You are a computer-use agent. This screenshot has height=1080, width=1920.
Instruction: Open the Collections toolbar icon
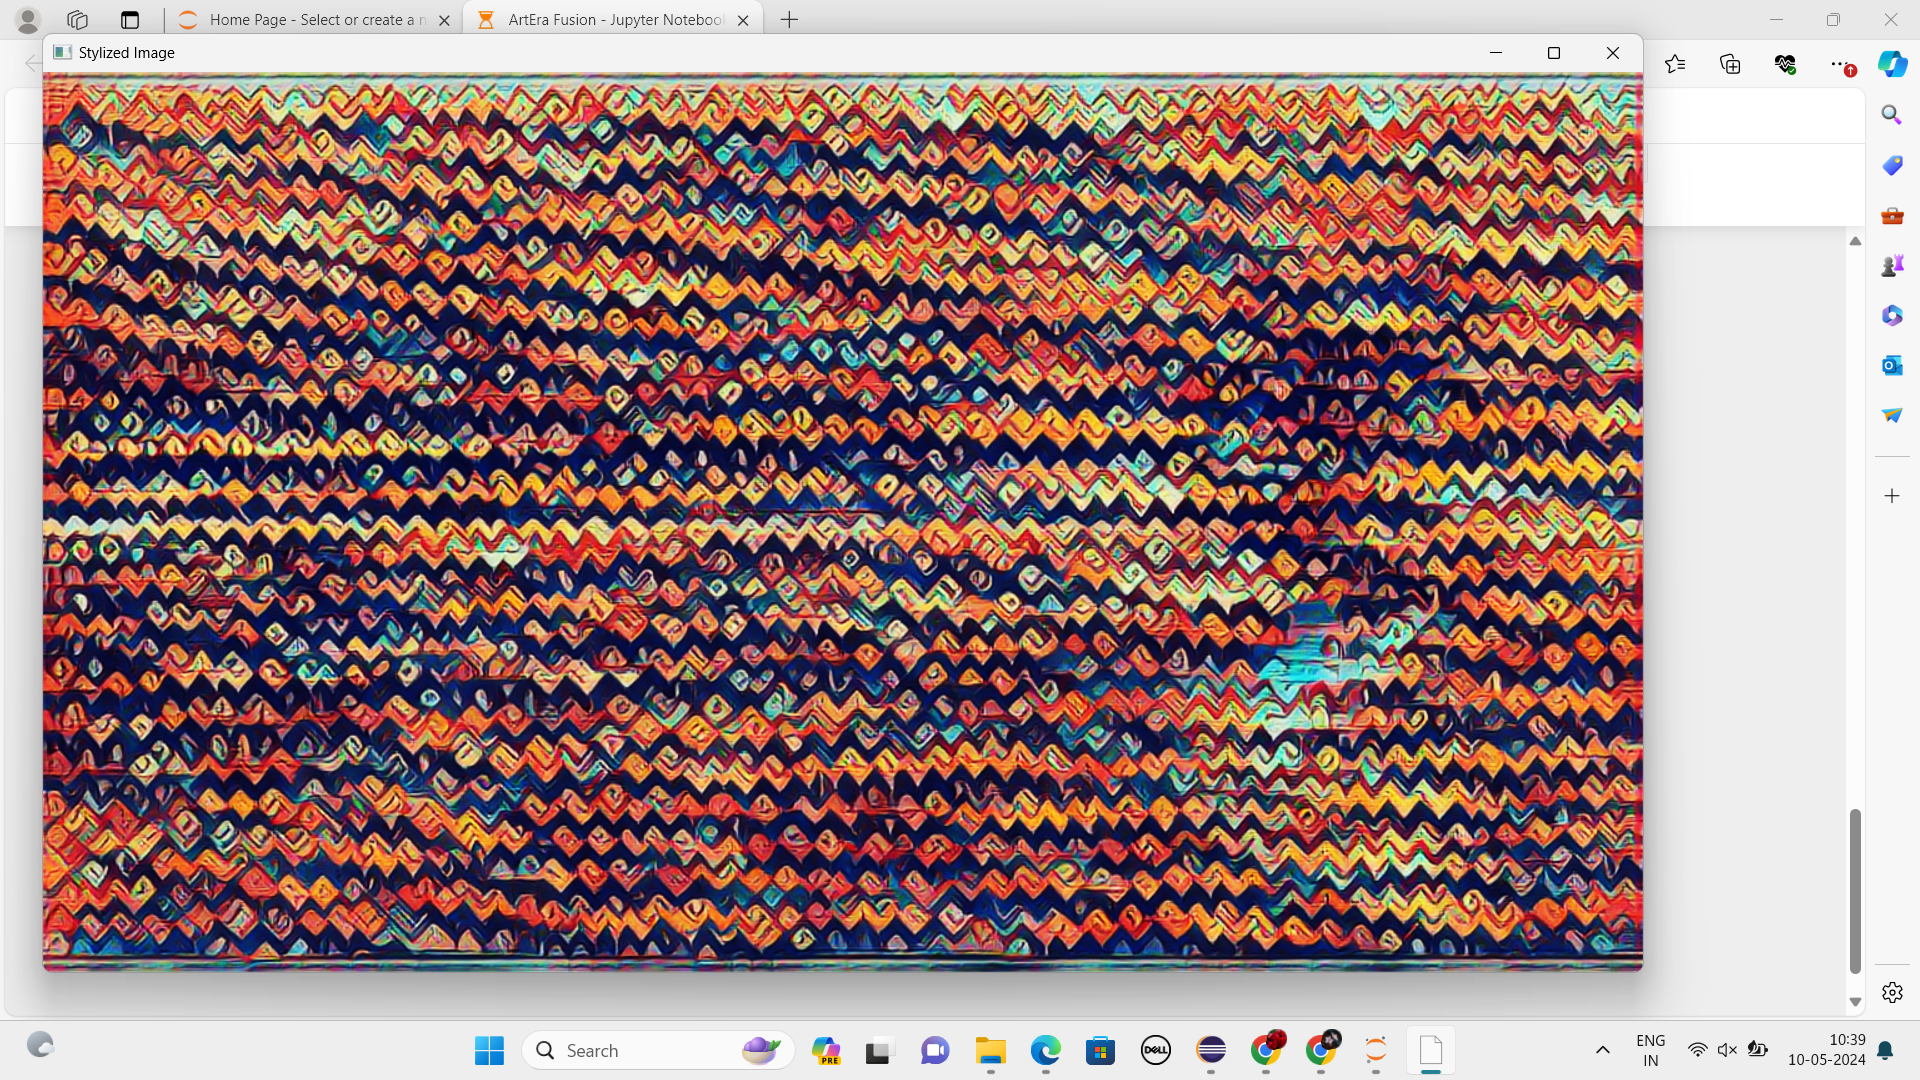(x=1730, y=64)
